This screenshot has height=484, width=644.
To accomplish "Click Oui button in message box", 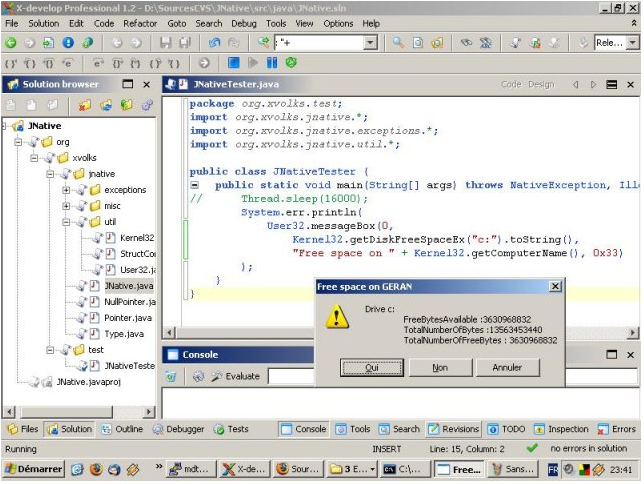I will coord(372,367).
